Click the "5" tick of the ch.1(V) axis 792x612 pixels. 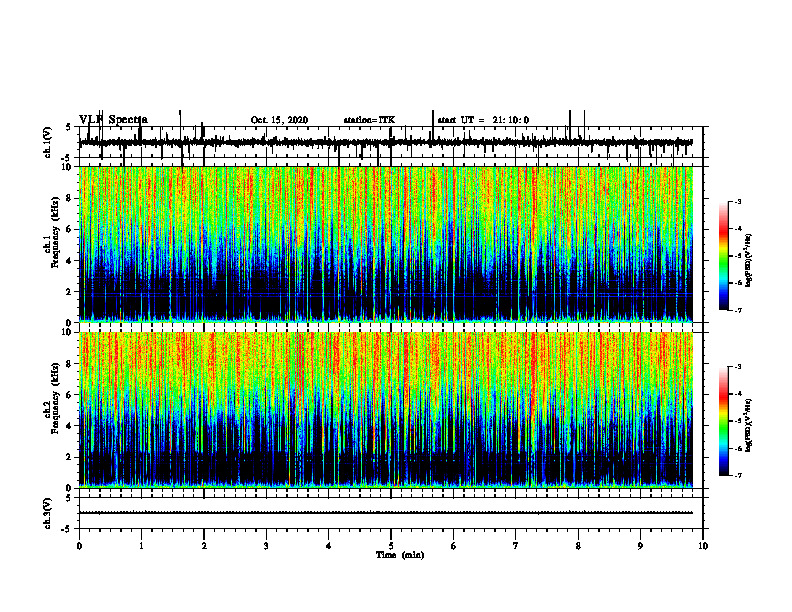point(69,128)
